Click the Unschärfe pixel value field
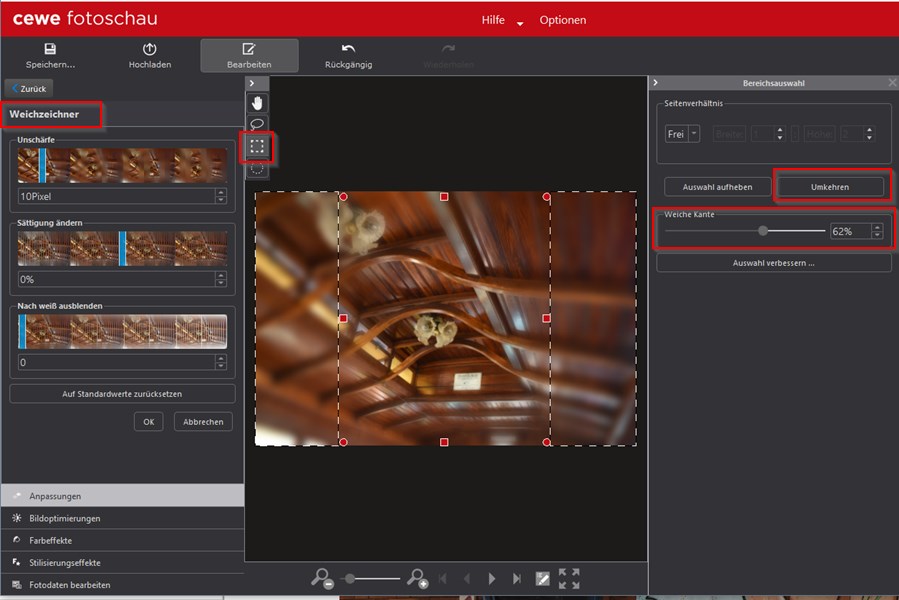The width and height of the screenshot is (899, 600). click(x=116, y=197)
